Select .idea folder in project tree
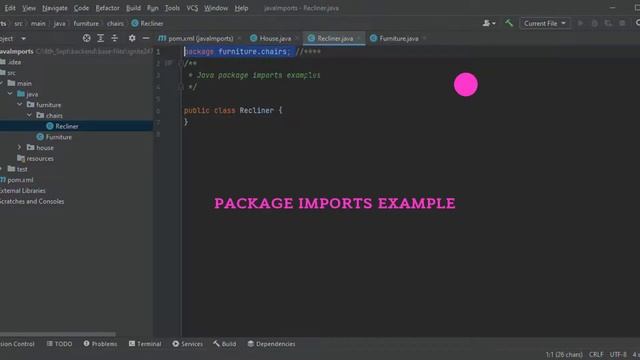Image resolution: width=640 pixels, height=360 pixels. (14, 62)
